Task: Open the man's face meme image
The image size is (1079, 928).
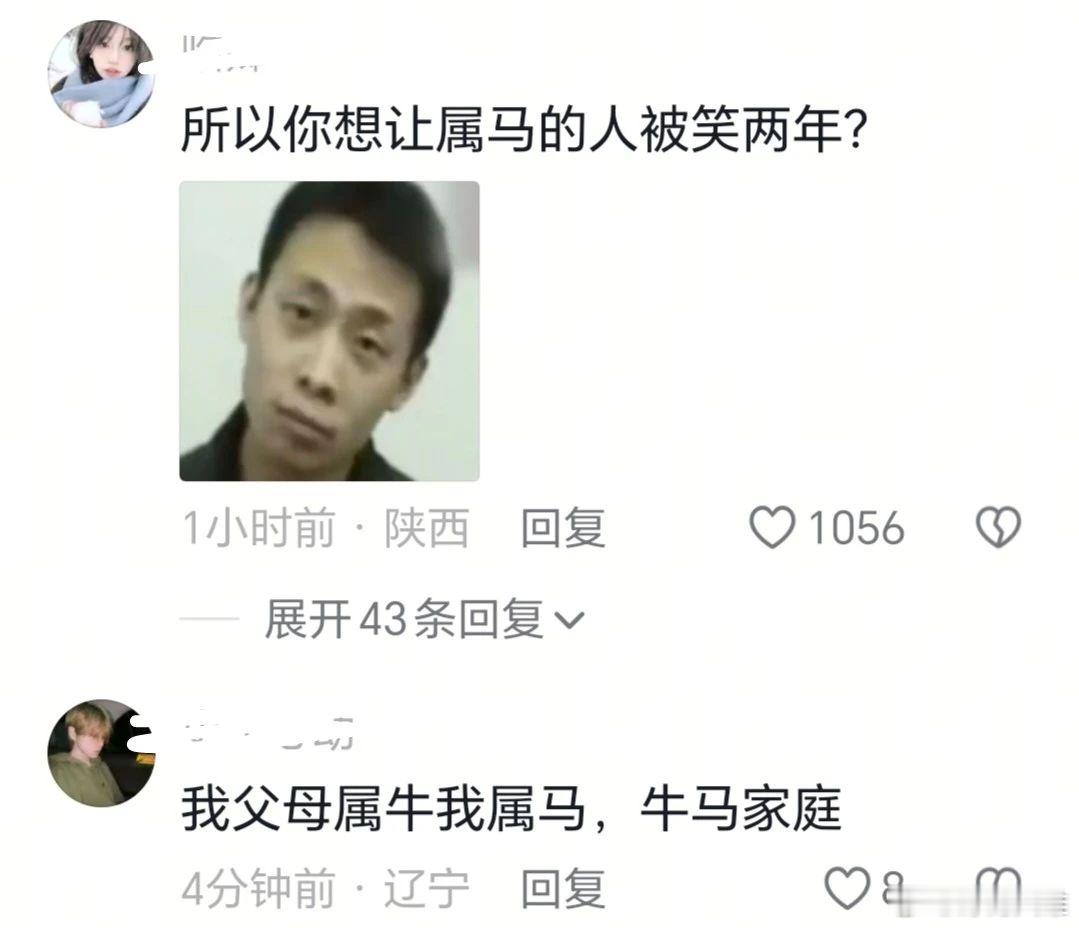Action: (x=329, y=331)
